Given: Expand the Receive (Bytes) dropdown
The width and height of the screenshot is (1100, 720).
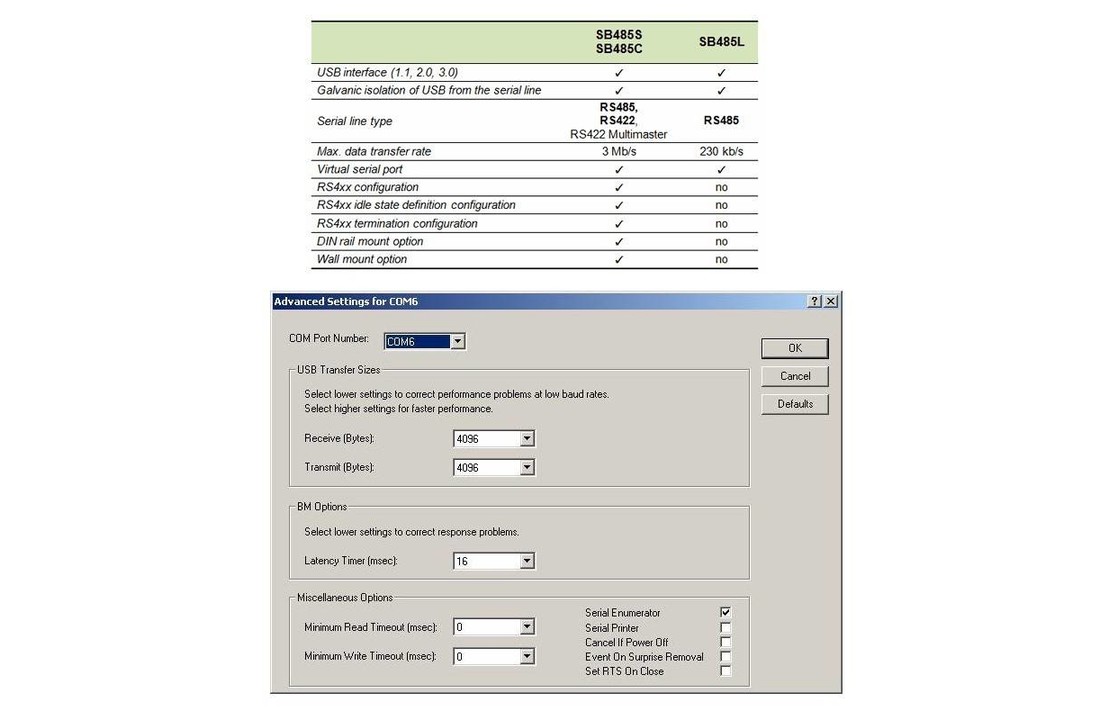Looking at the screenshot, I should 527,439.
